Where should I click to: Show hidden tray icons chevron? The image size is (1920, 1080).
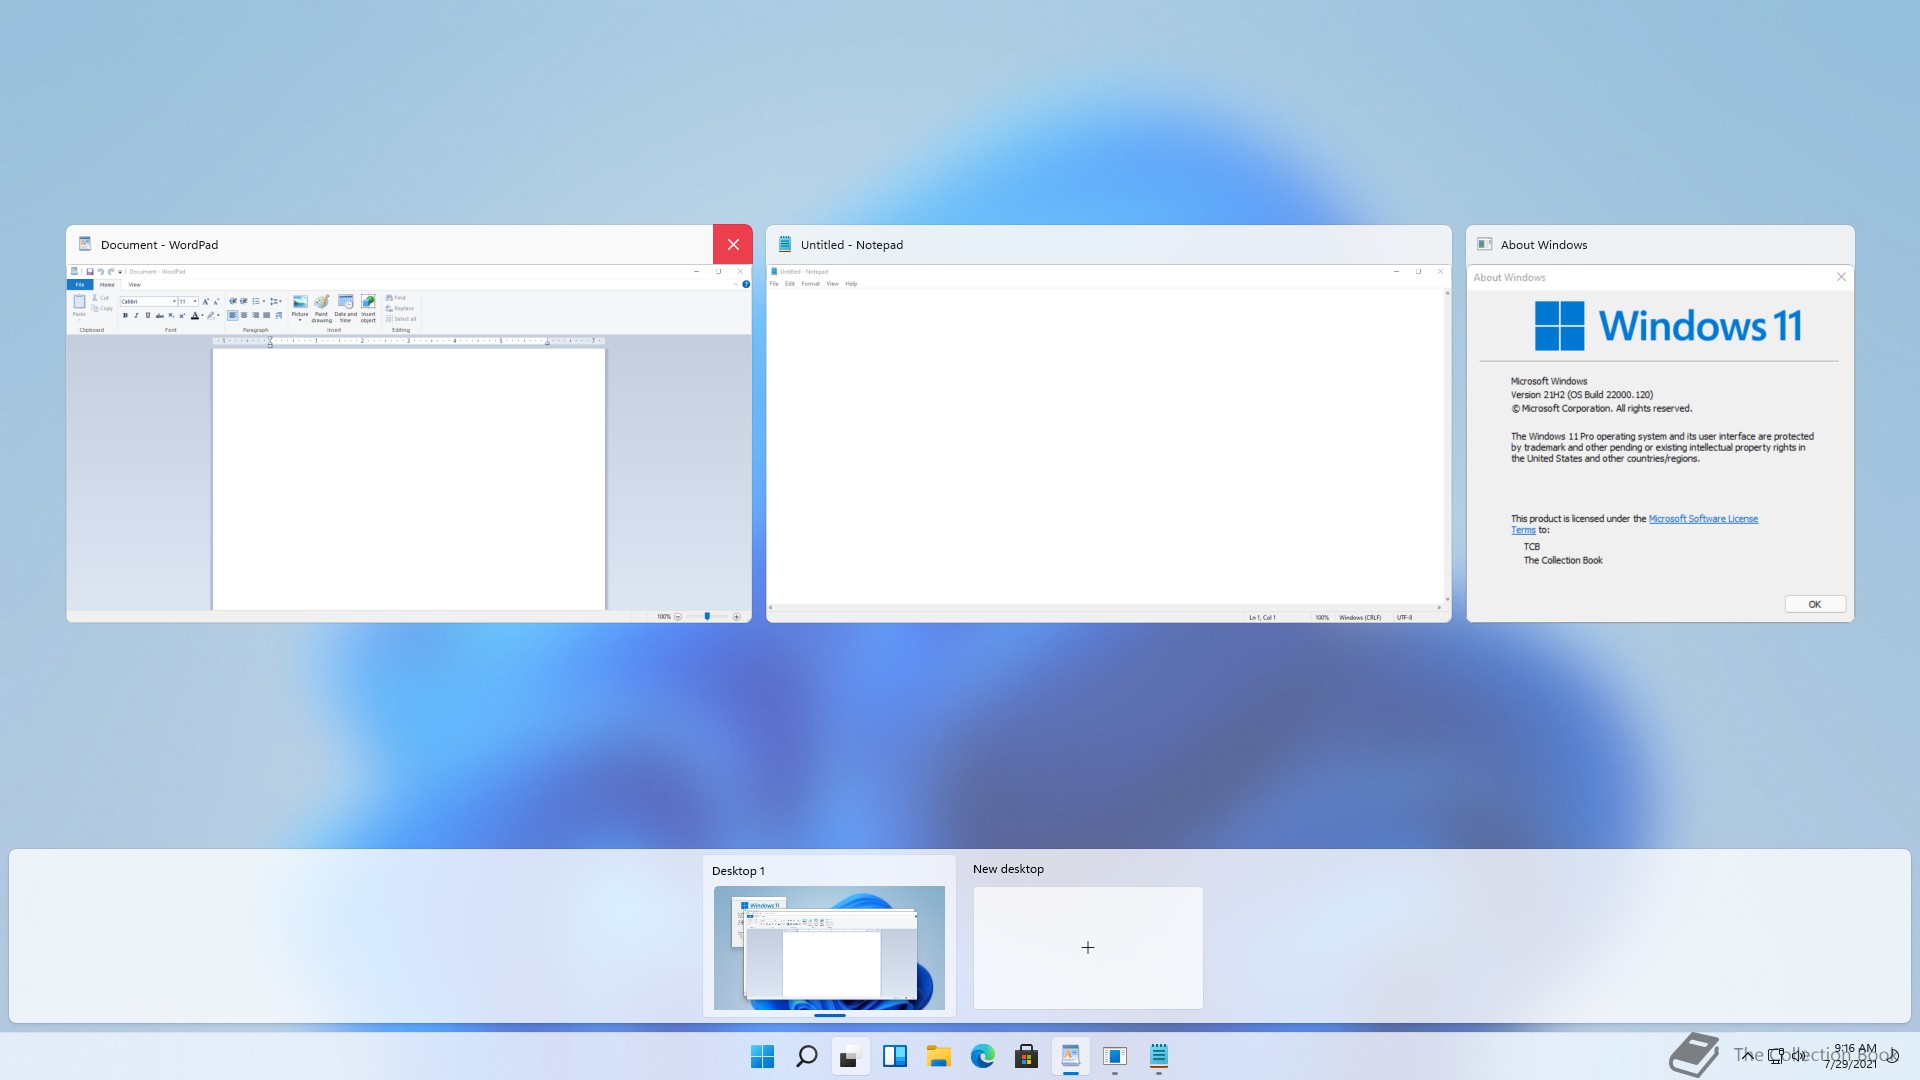[x=1747, y=1055]
